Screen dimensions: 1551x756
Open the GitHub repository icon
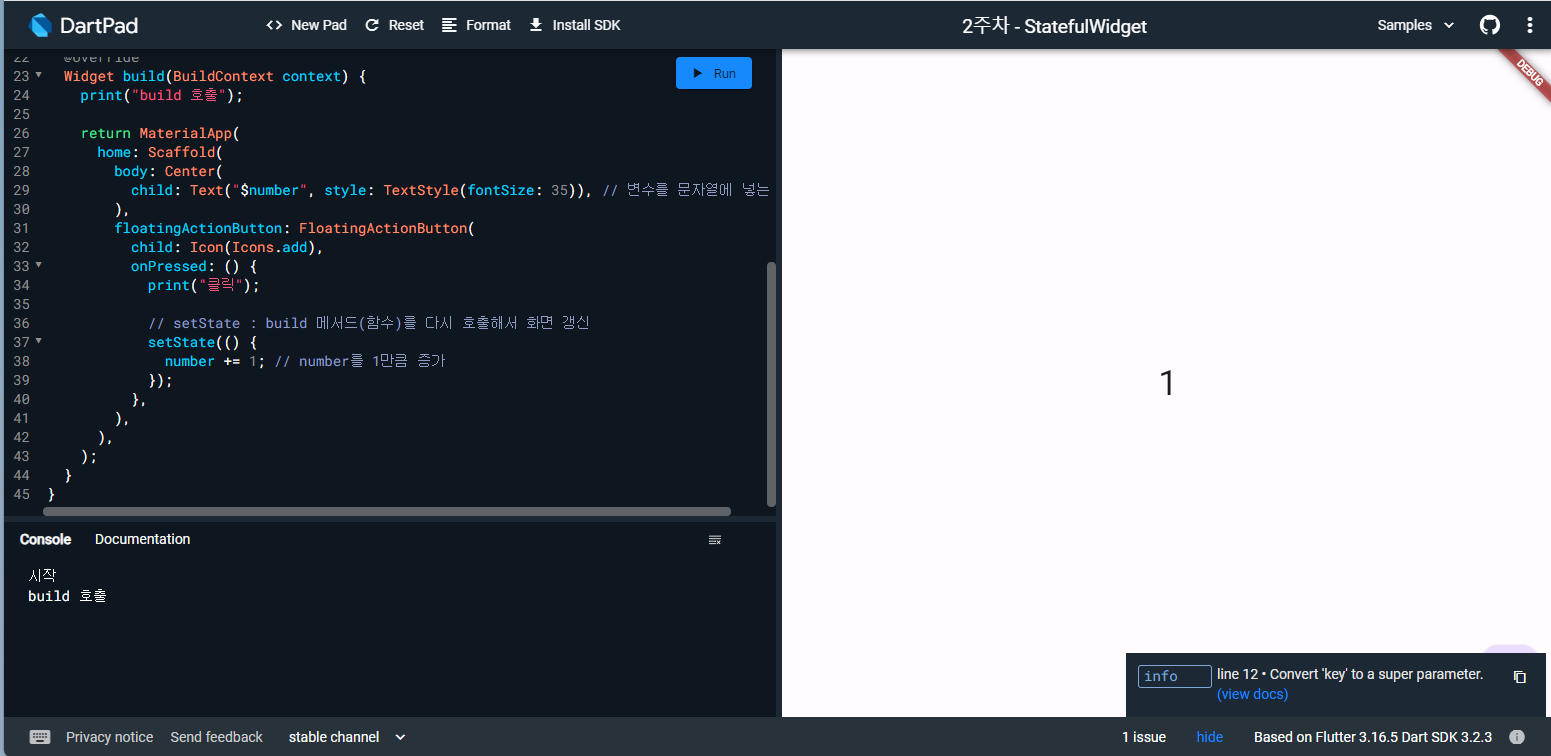click(1490, 25)
